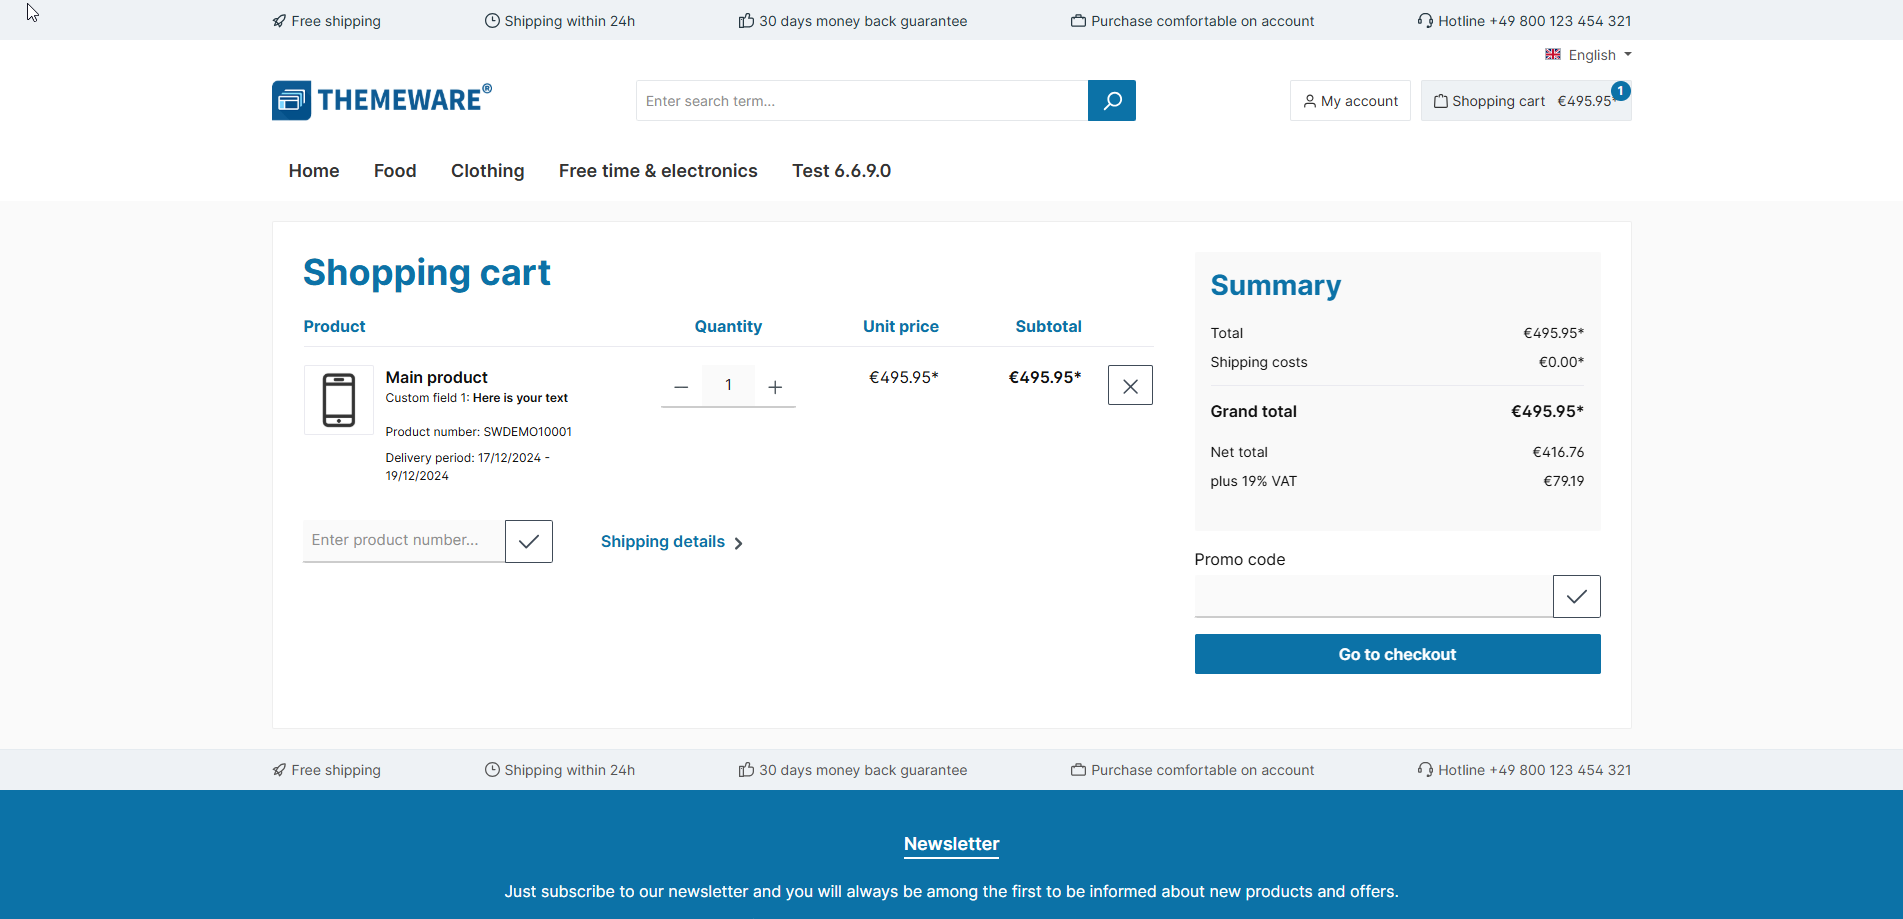The width and height of the screenshot is (1903, 919).
Task: Open the Main product link
Action: point(437,377)
